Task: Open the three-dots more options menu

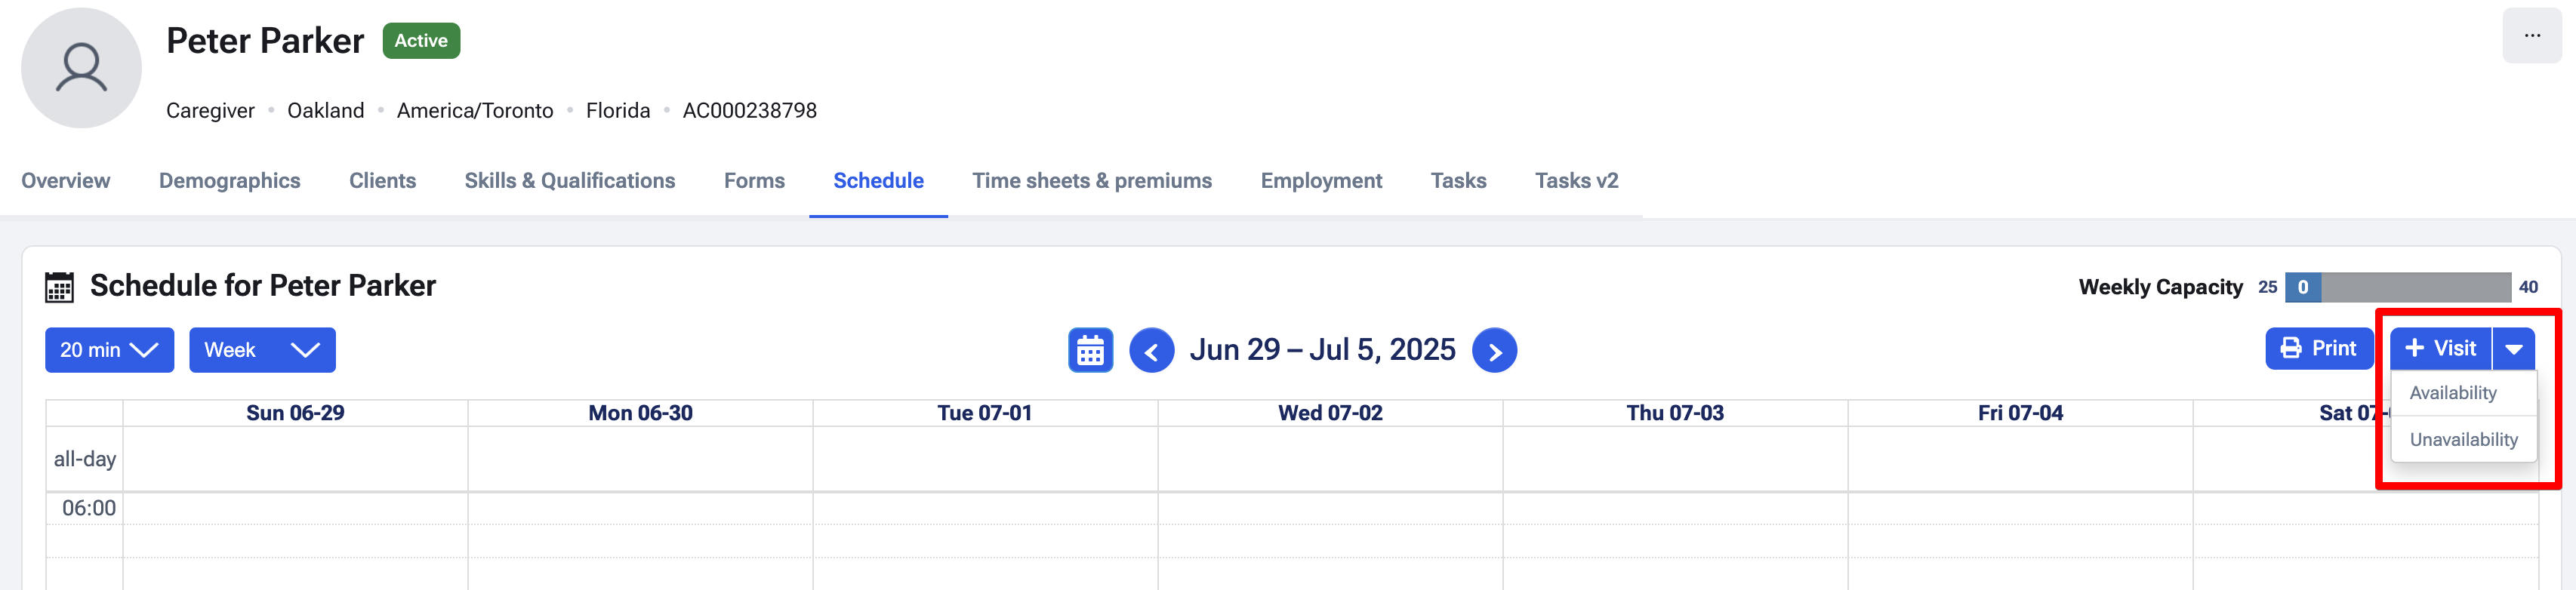Action: [2531, 36]
